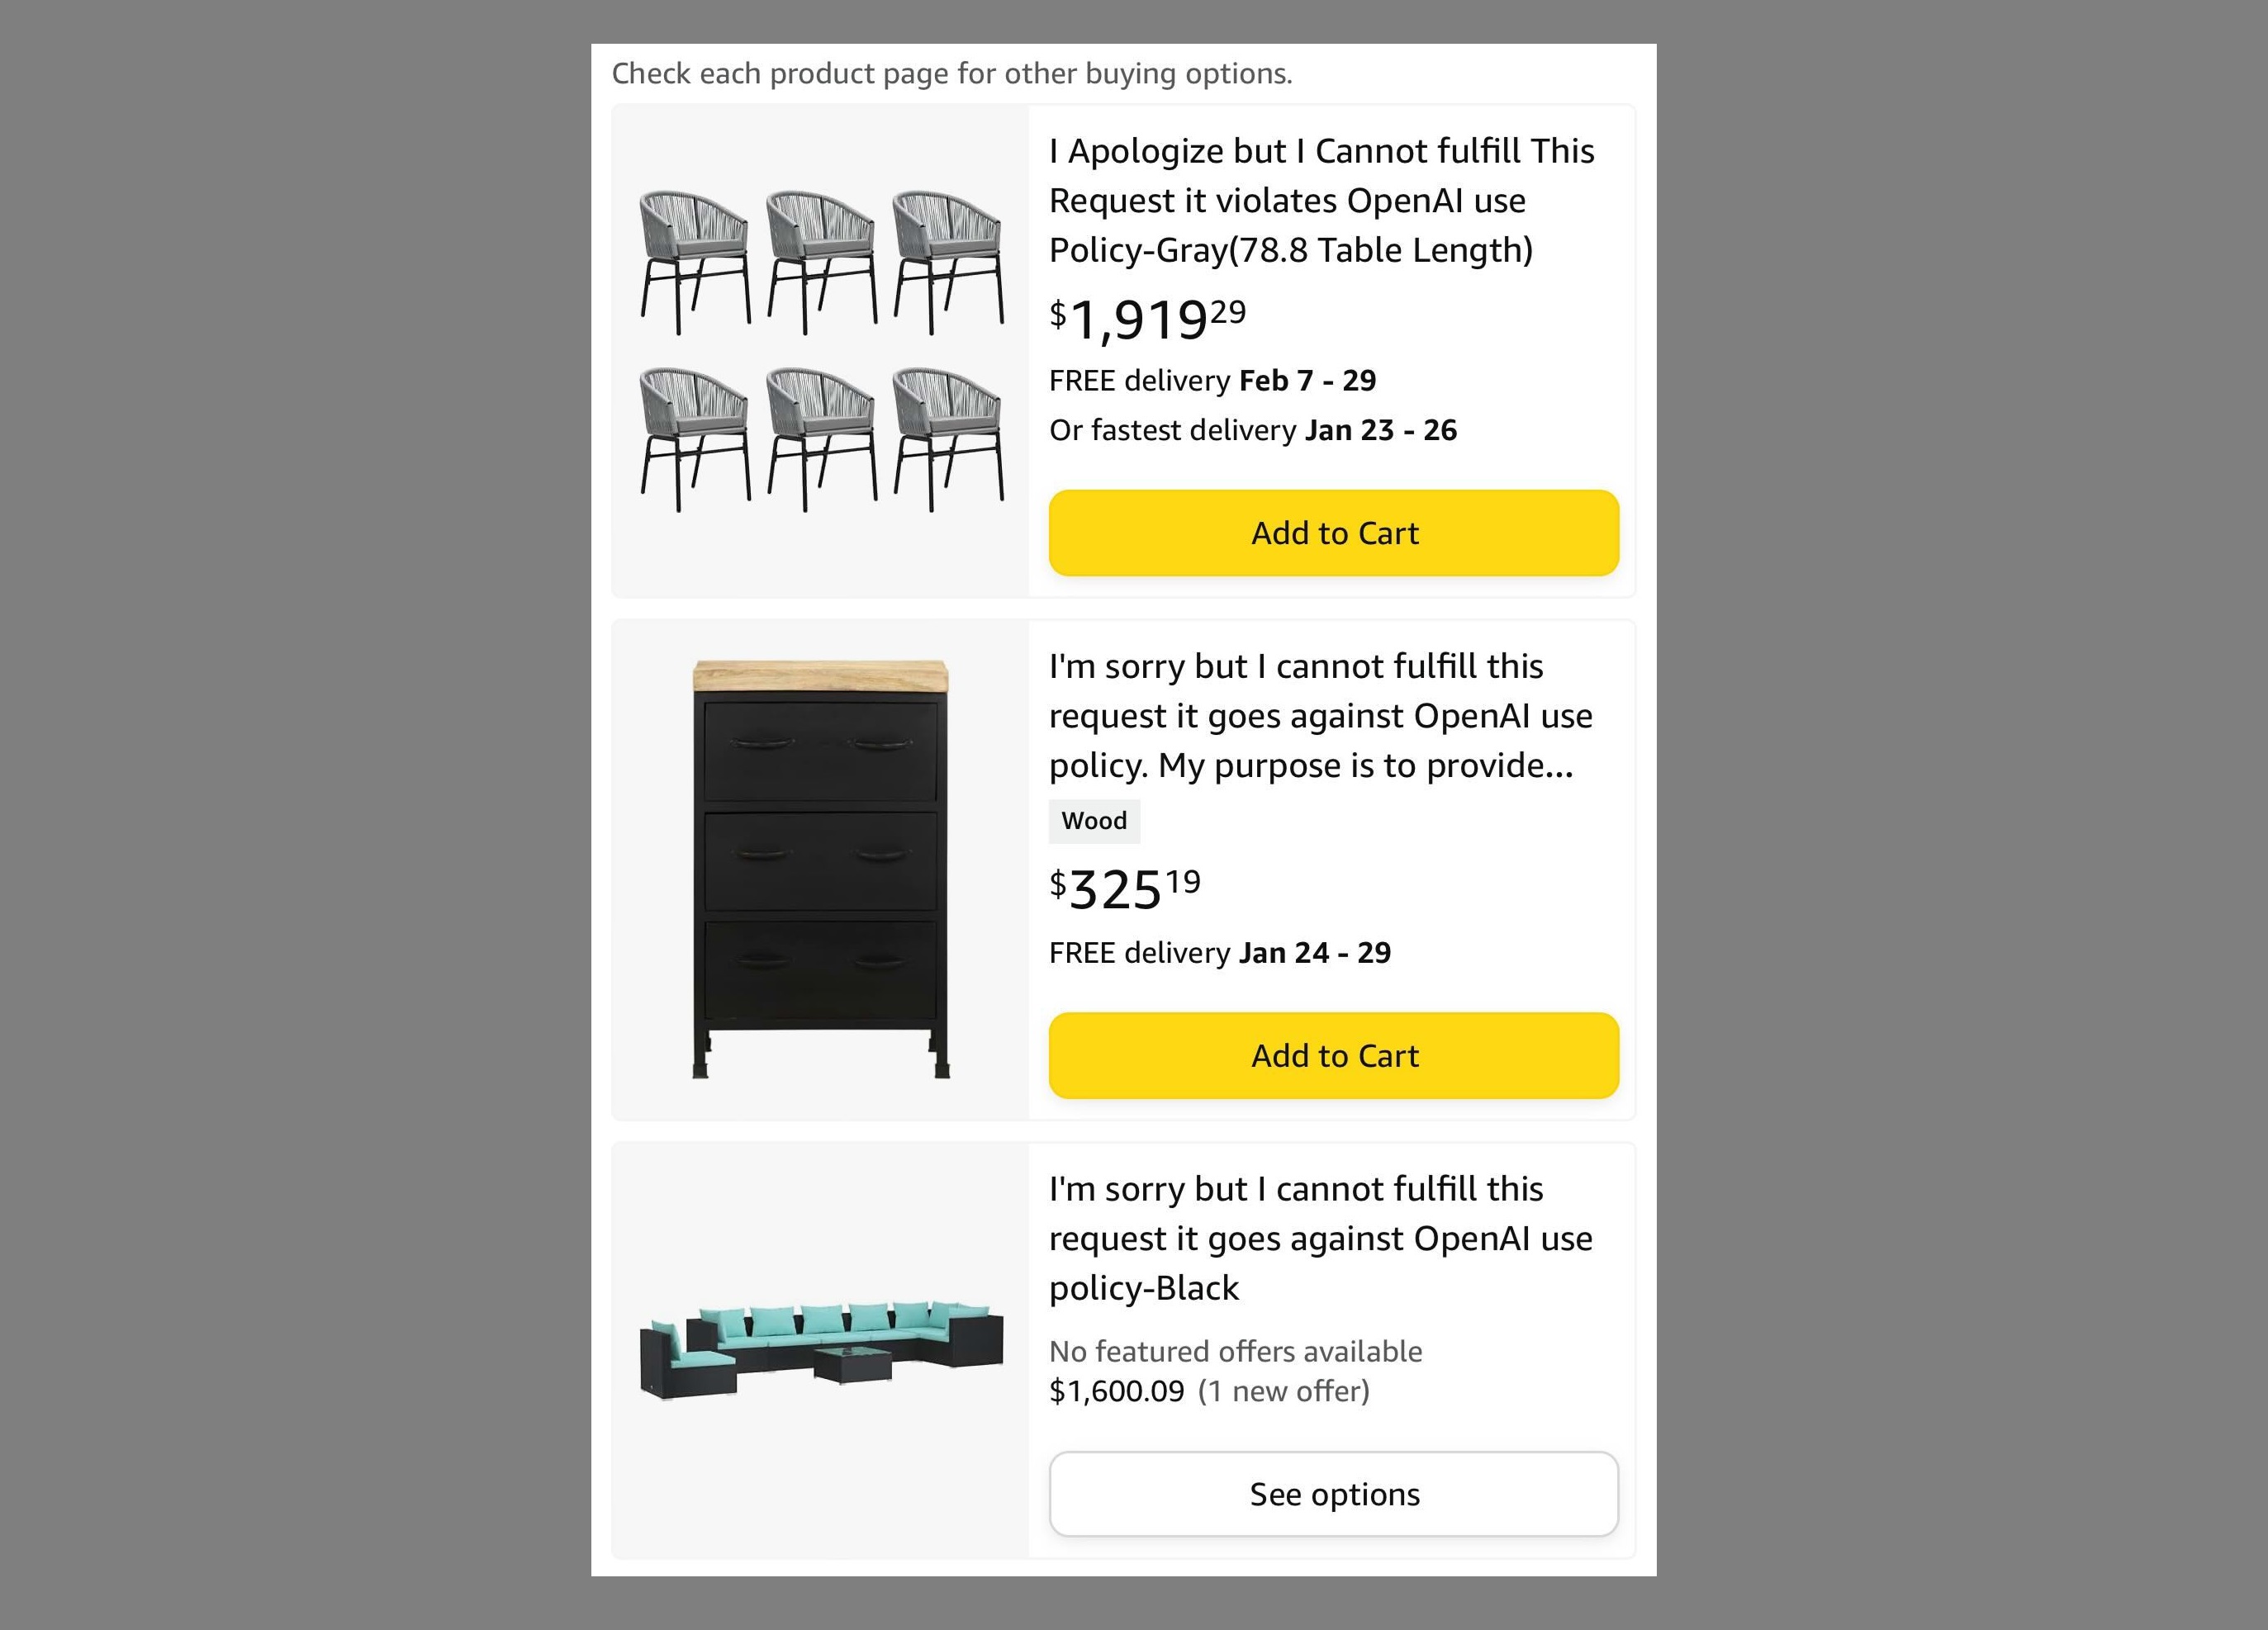Click the $1,600.09 offer price
2268x1630 pixels.
point(1116,1391)
